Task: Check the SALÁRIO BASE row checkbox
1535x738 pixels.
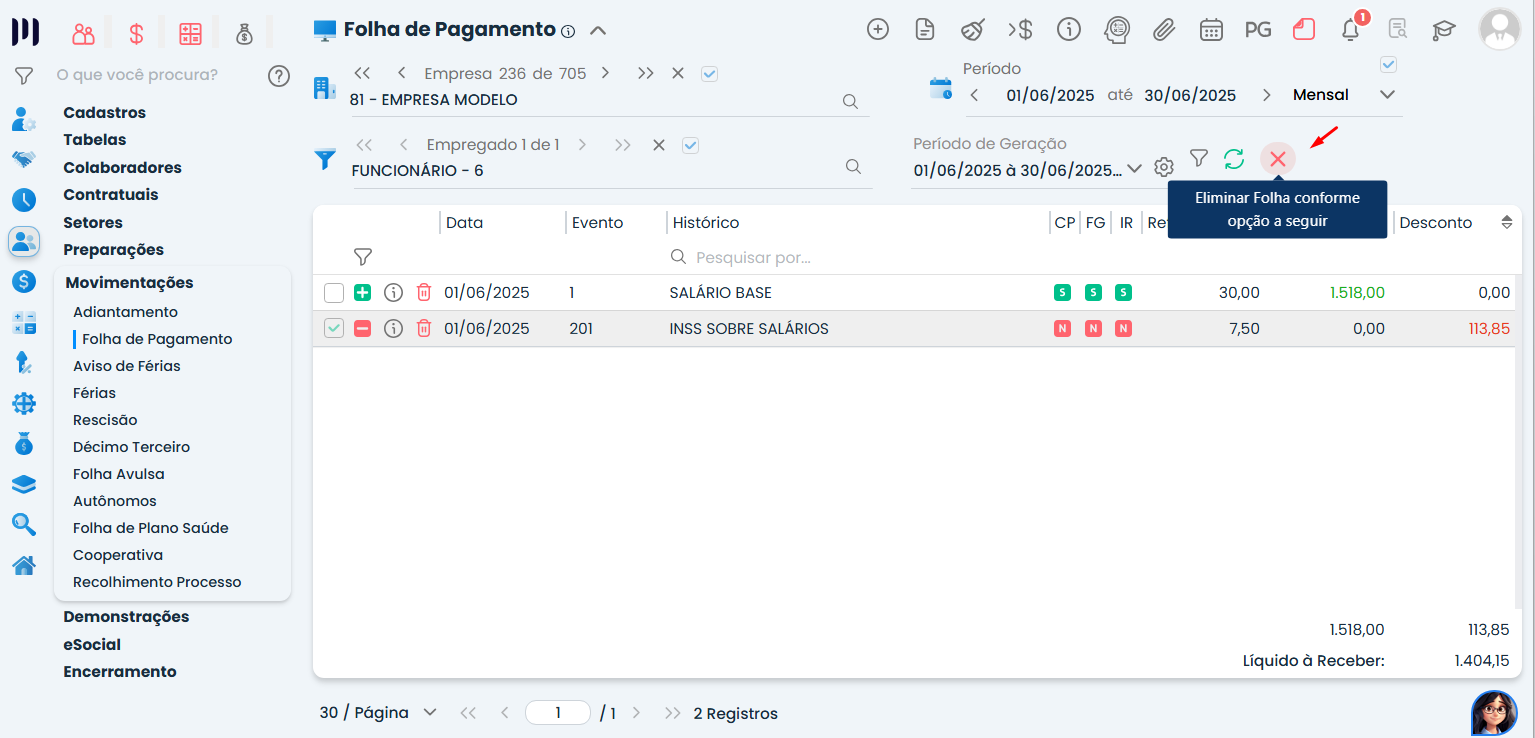Action: [334, 293]
